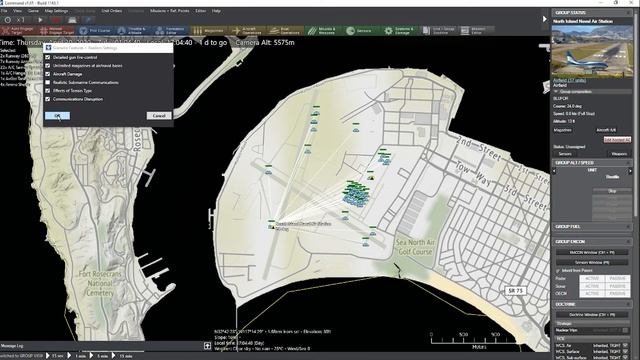Collapse the DOCTRINE panel

point(629,304)
